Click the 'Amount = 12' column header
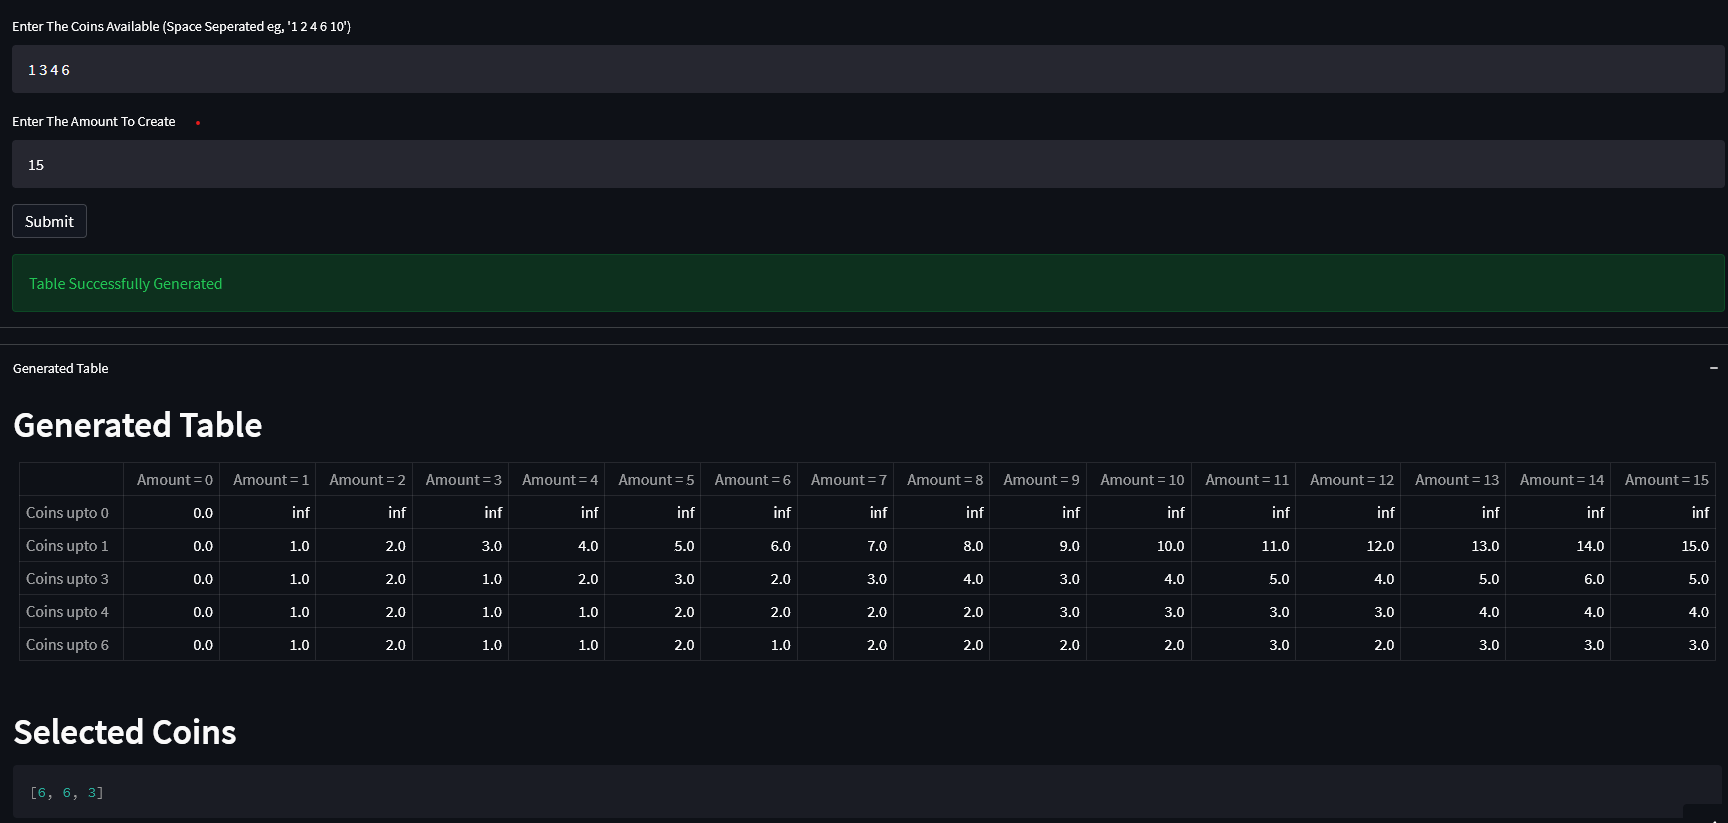Image resolution: width=1728 pixels, height=823 pixels. (1349, 480)
